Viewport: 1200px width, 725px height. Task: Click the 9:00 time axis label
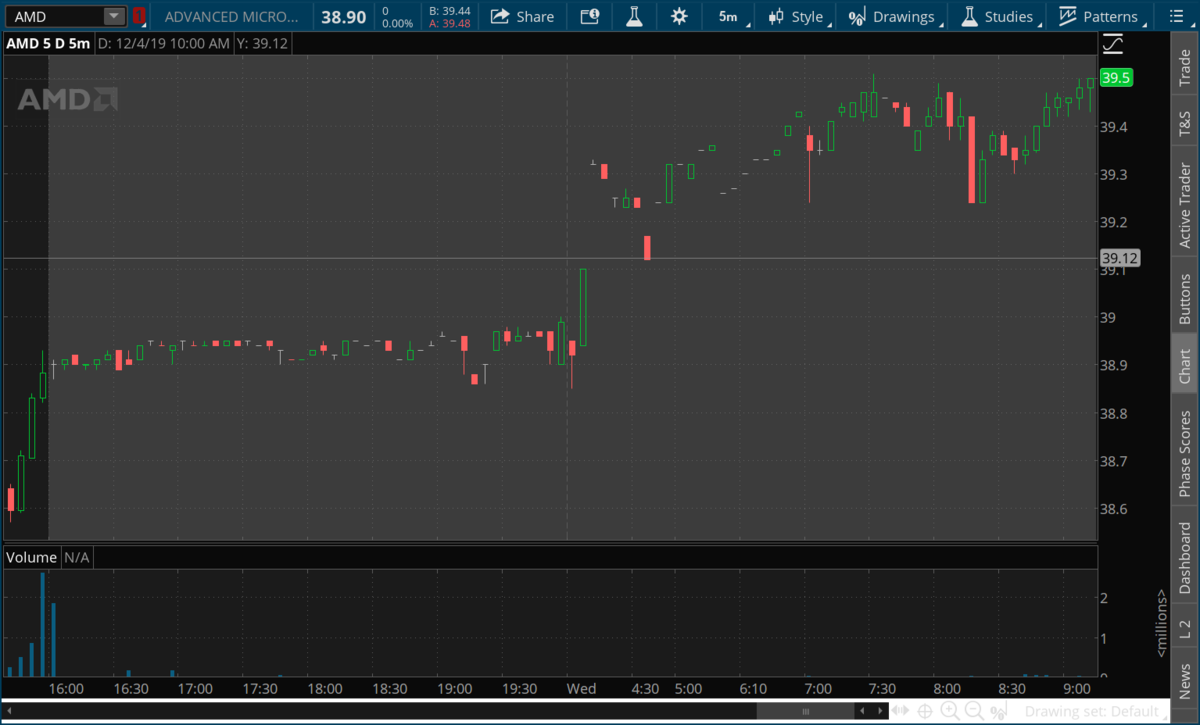coord(1076,689)
